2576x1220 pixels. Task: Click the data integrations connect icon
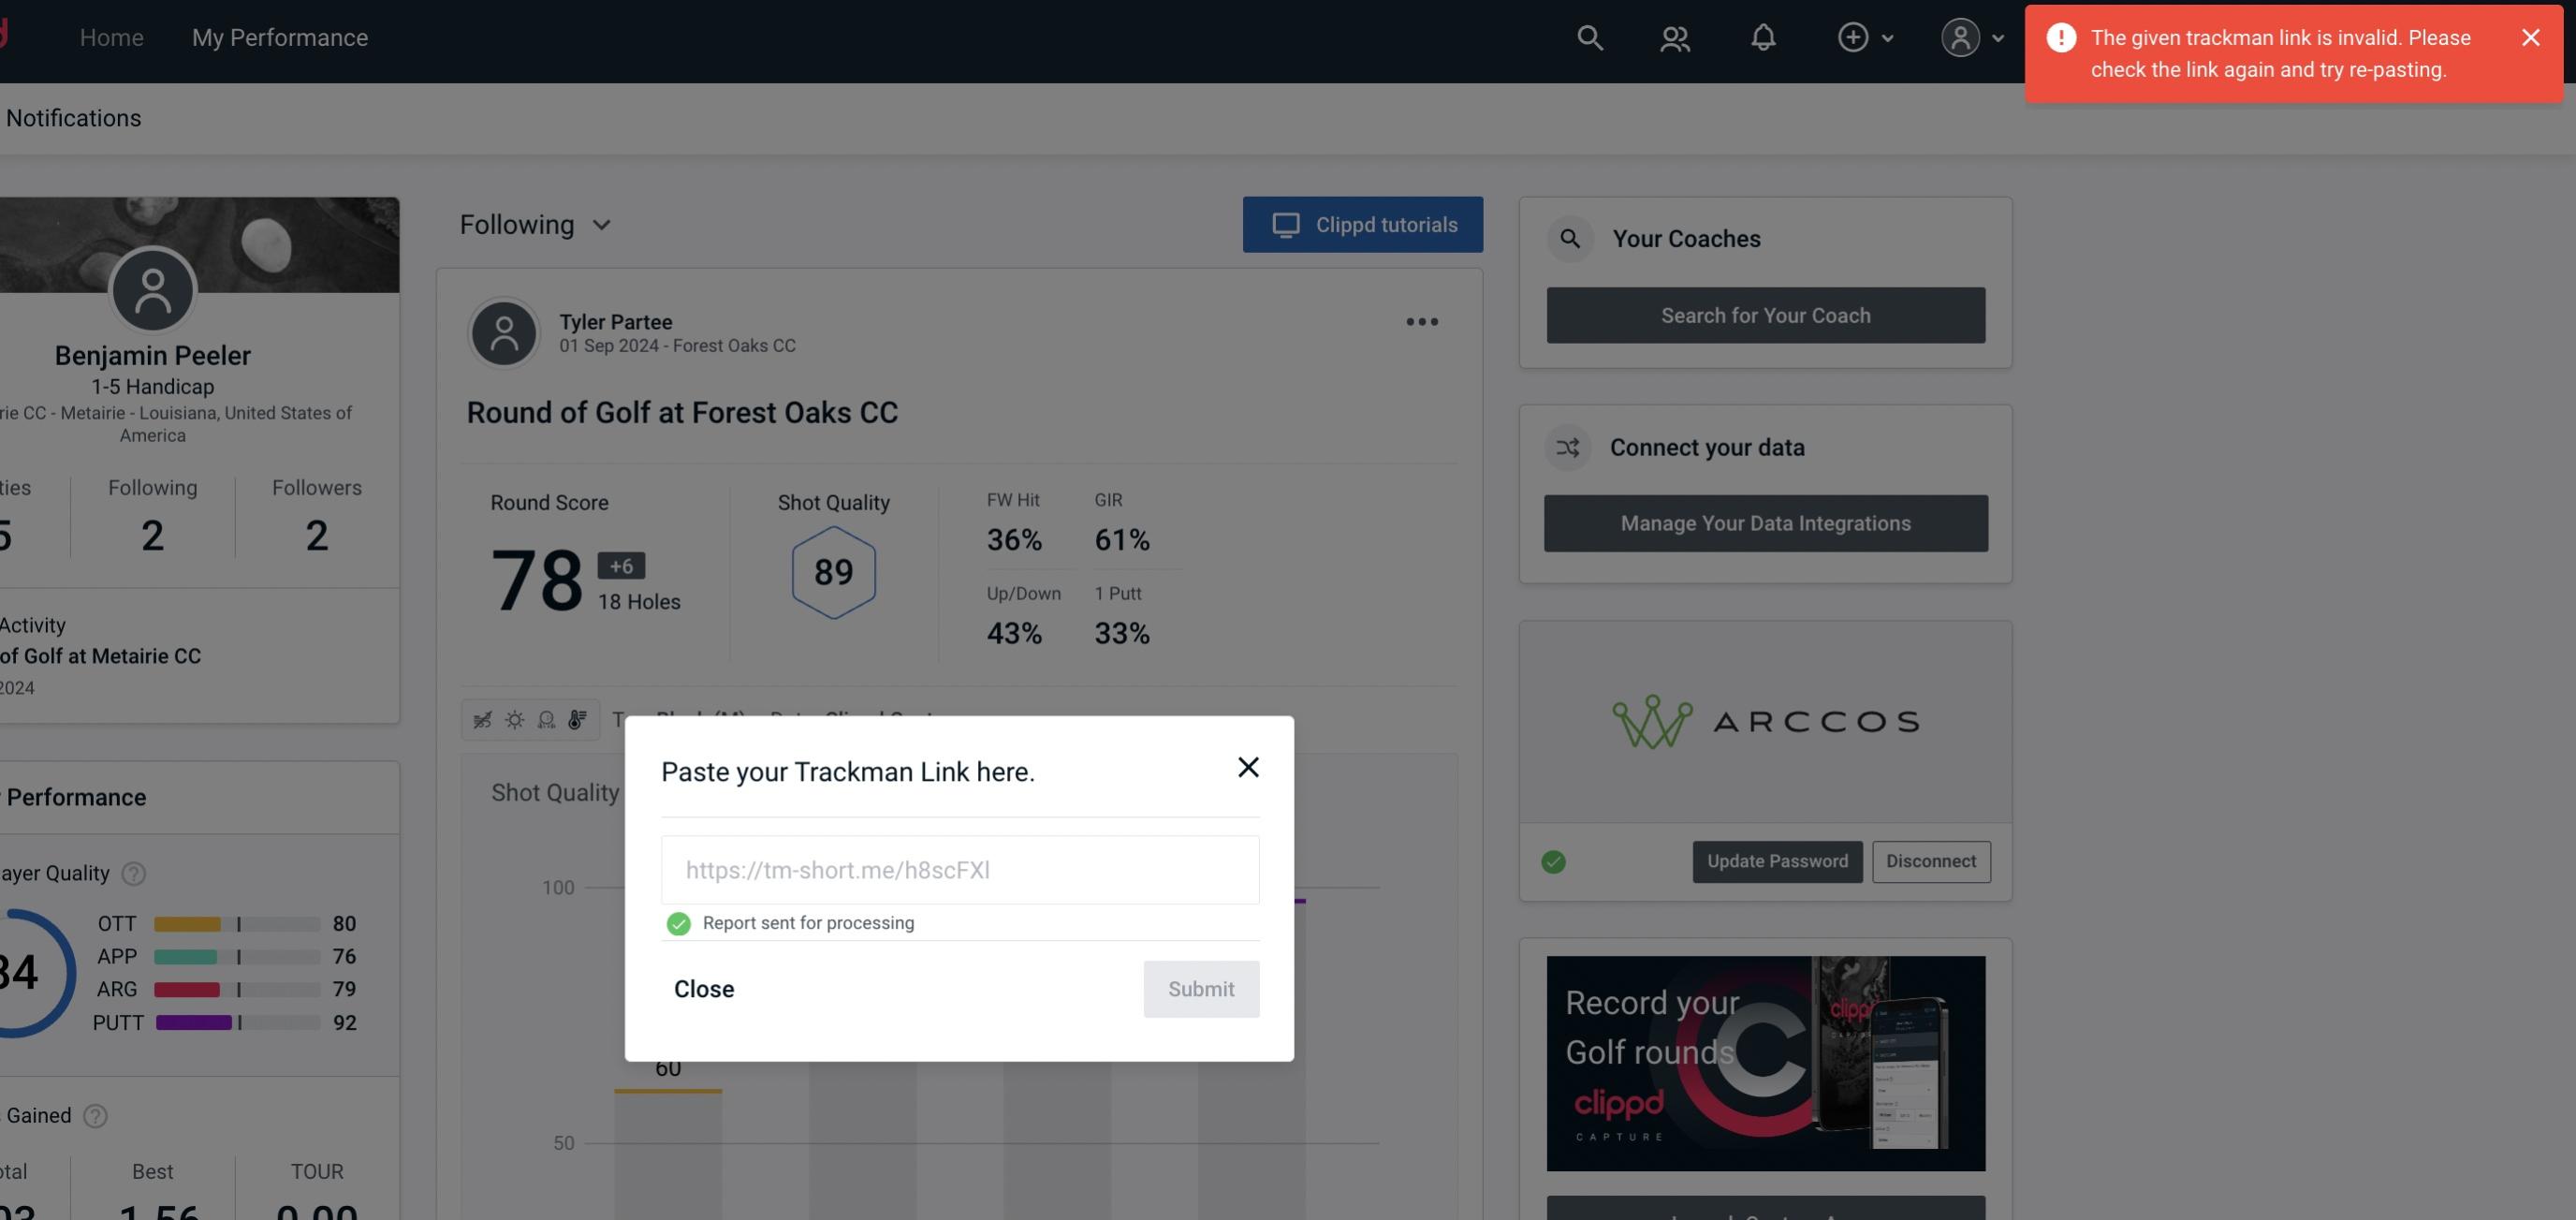1567,448
